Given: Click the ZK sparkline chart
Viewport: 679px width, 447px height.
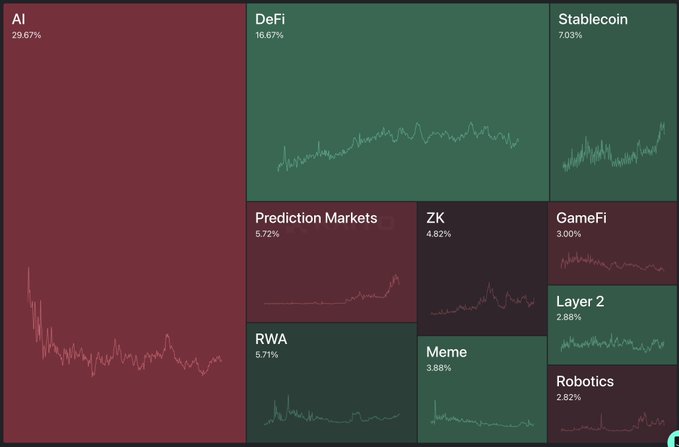Looking at the screenshot, I should coord(482,300).
